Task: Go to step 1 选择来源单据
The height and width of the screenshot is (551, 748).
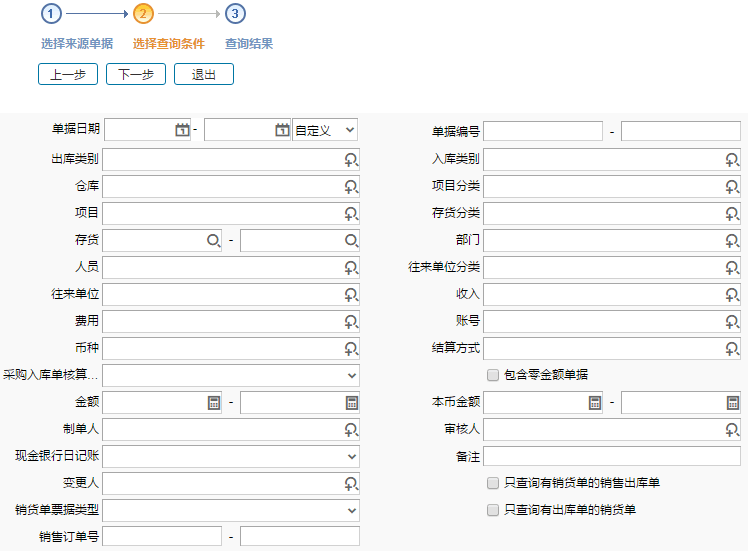Action: (77, 44)
